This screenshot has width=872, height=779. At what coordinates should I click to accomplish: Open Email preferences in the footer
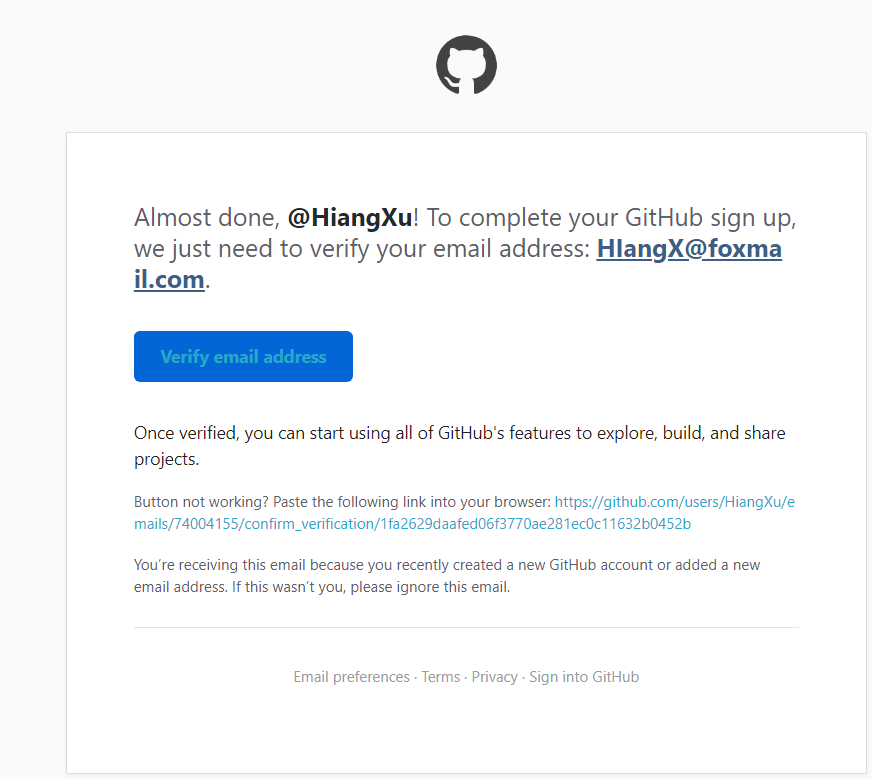[x=351, y=677]
